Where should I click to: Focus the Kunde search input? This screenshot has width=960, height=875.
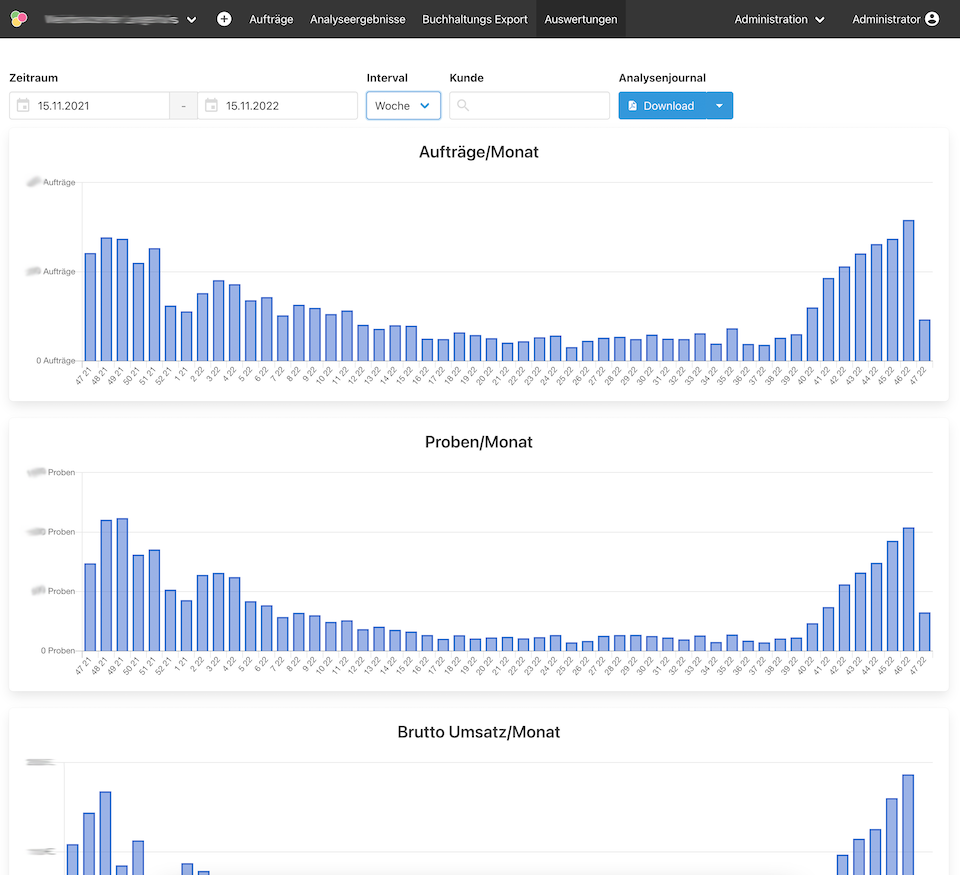(530, 105)
